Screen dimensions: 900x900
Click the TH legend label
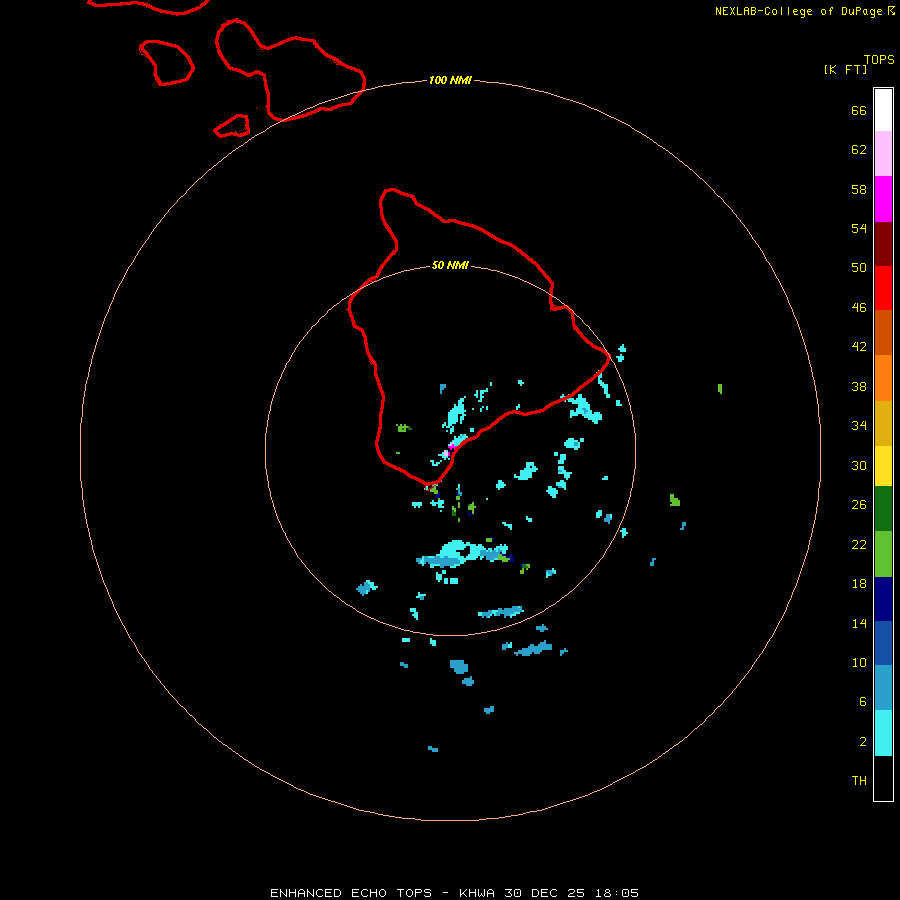[x=859, y=780]
